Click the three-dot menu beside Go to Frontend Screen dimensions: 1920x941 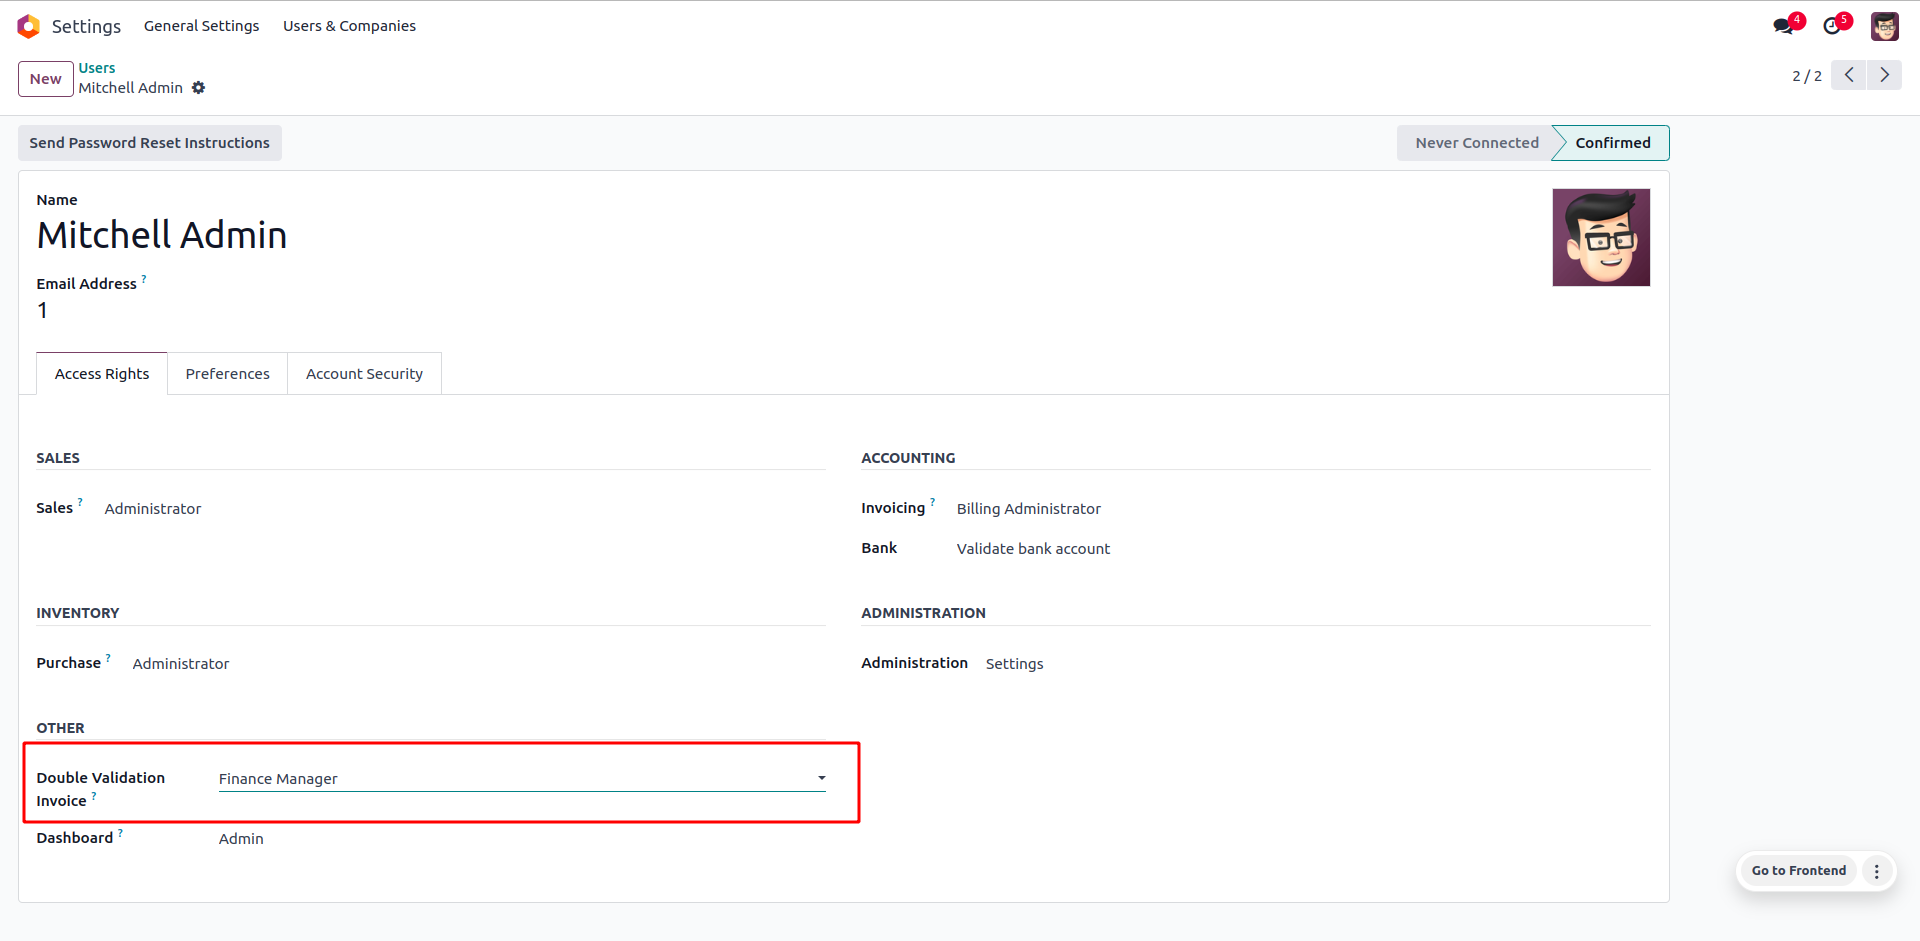1877,871
